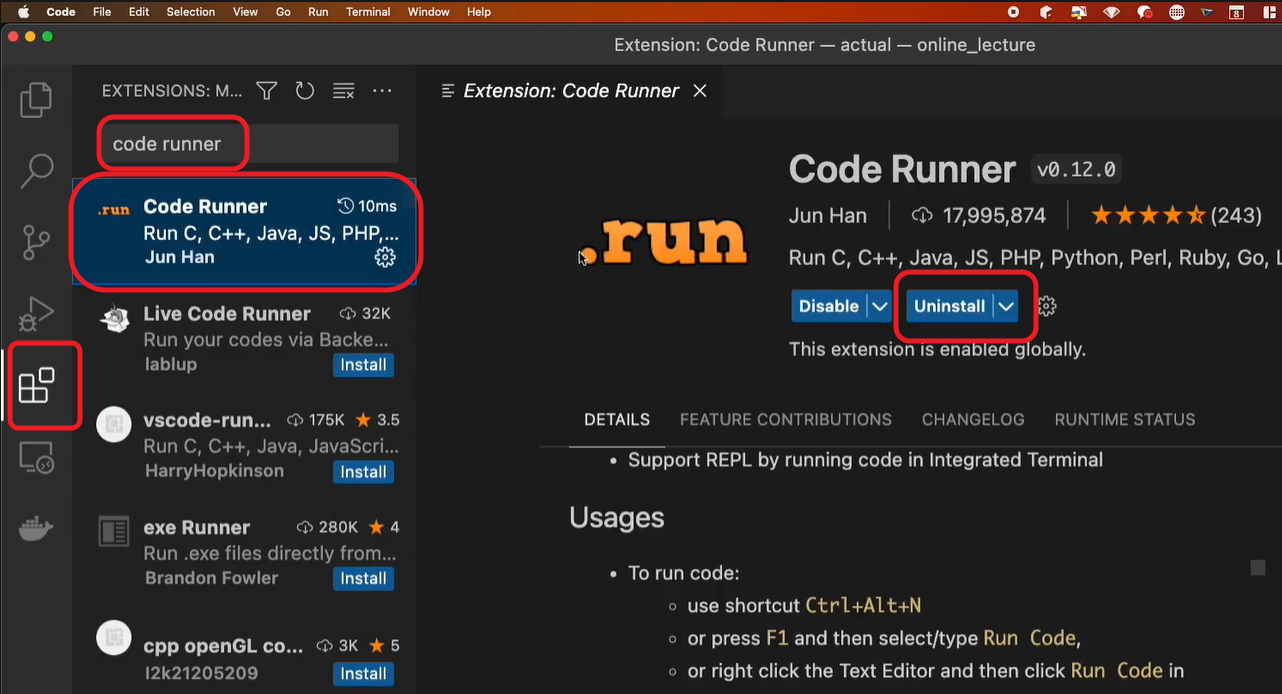Click the v0.12.0 version badge

(x=1076, y=170)
